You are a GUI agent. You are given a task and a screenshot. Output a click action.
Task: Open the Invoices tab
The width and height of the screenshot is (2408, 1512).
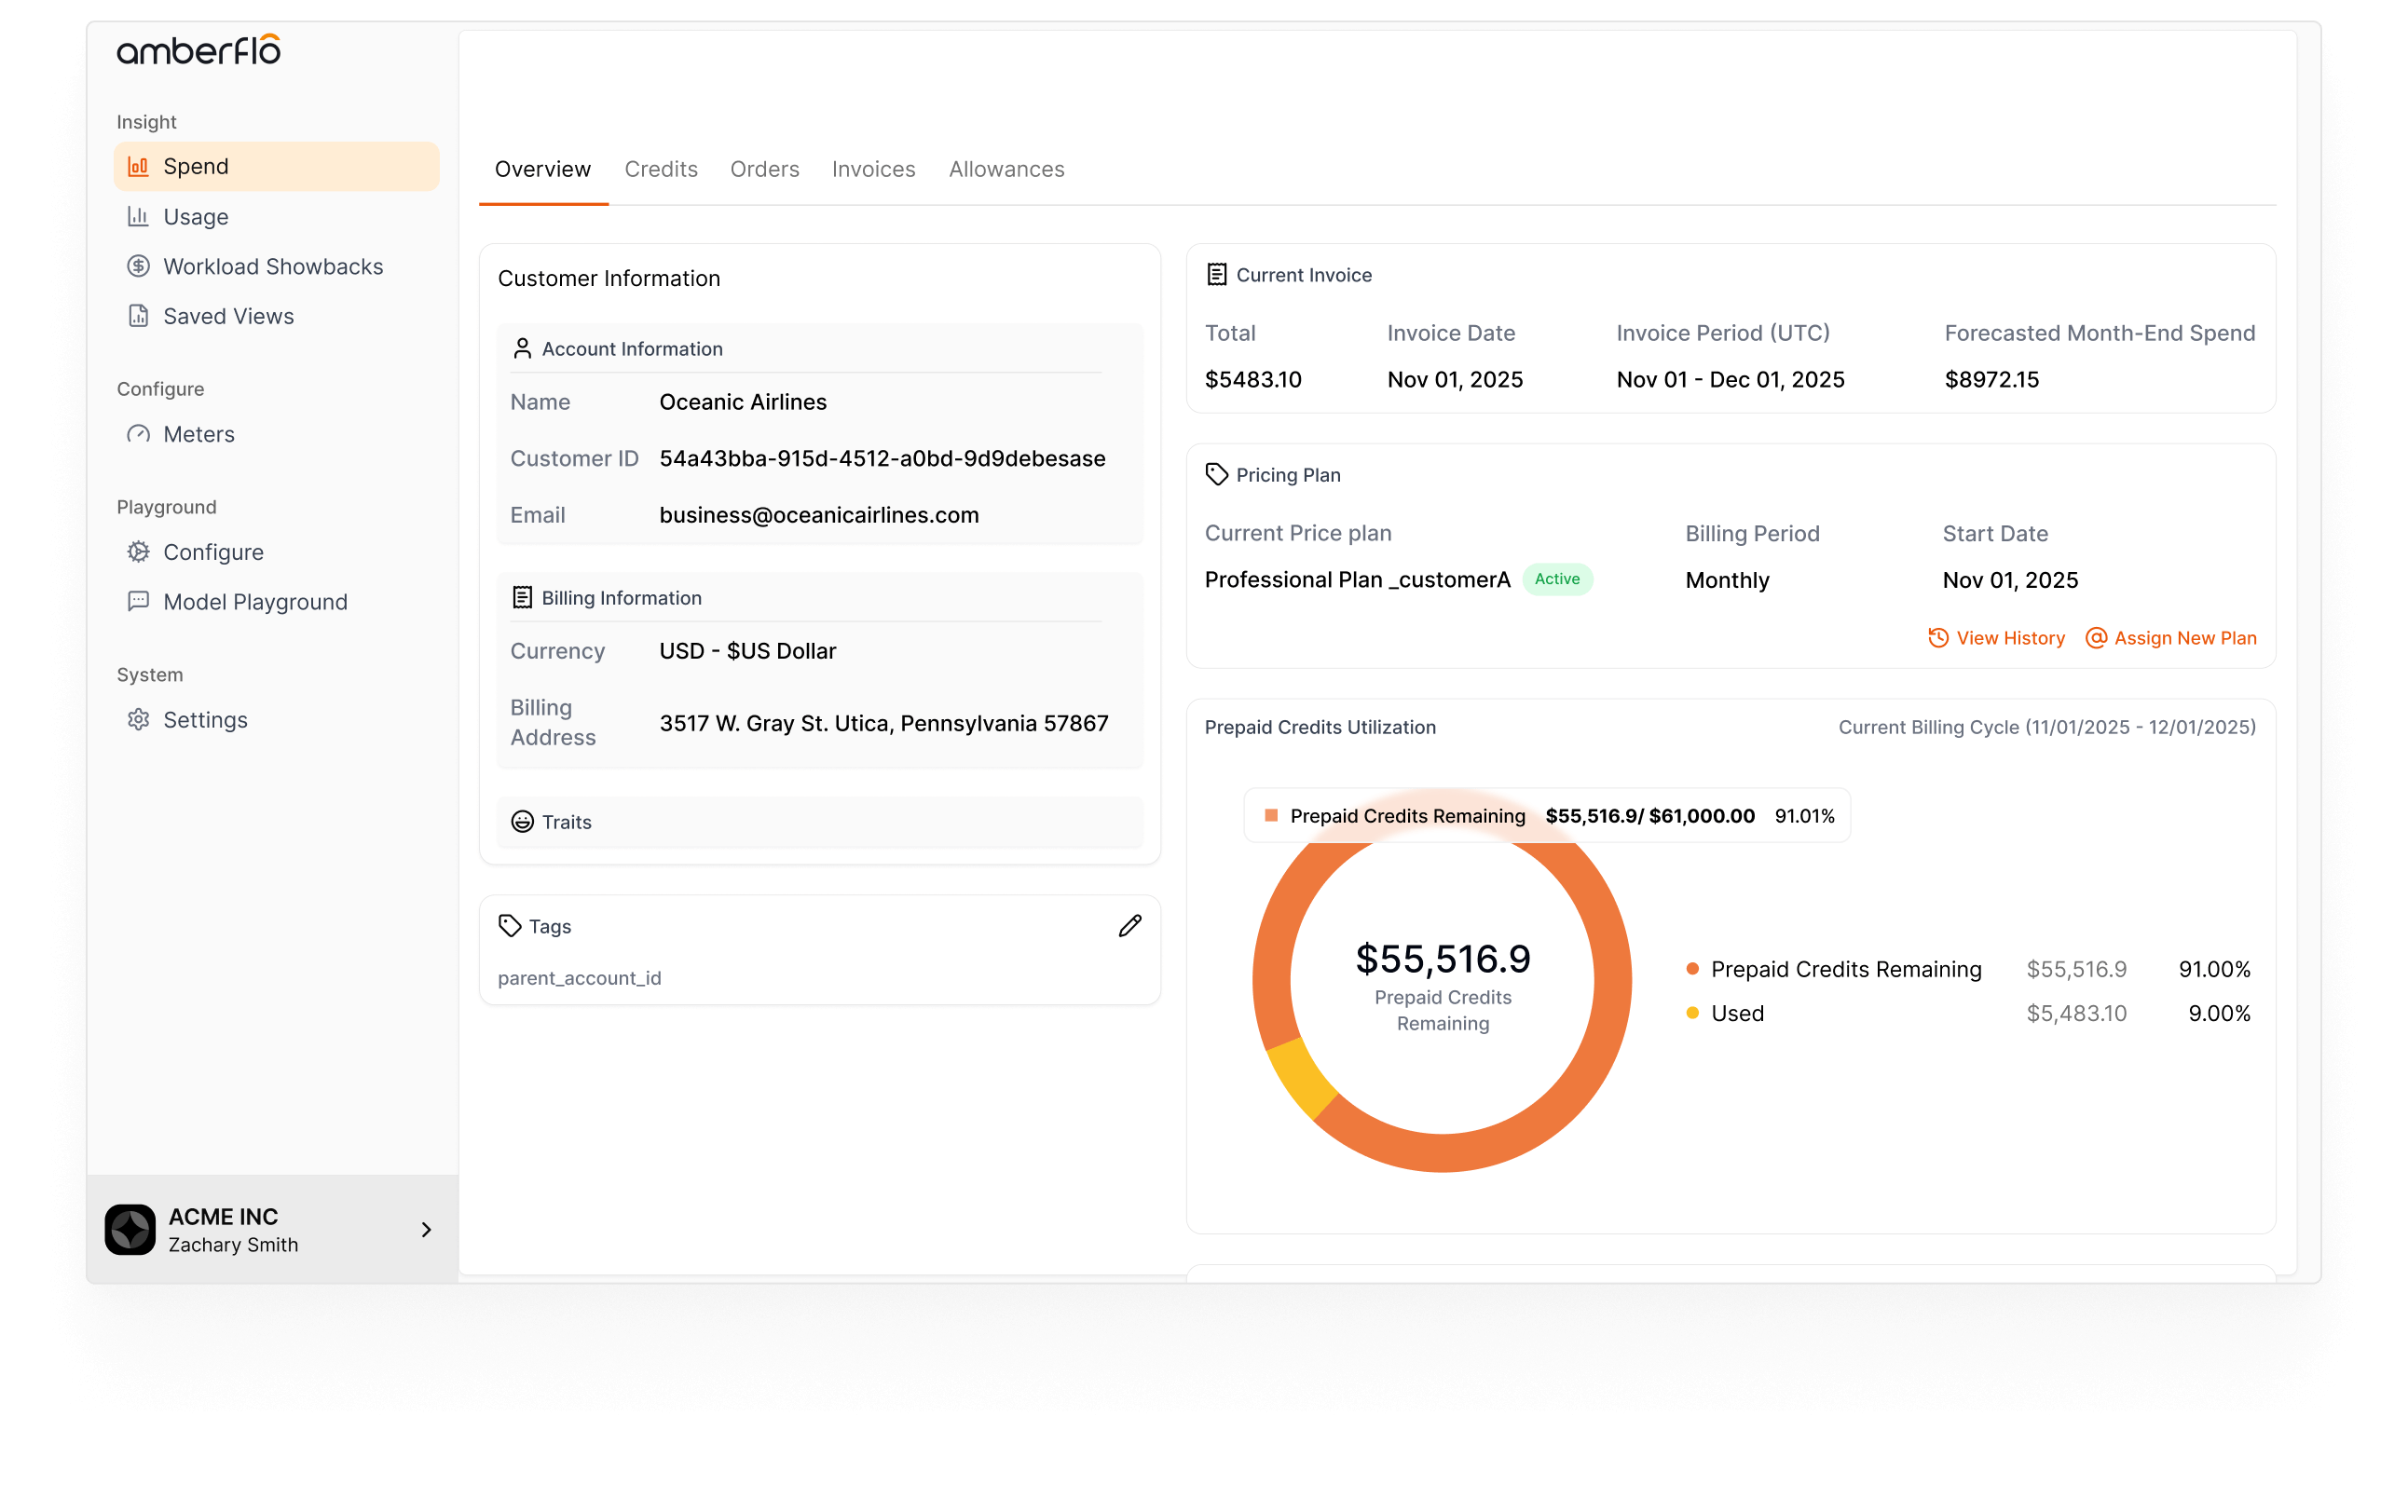[x=872, y=169]
